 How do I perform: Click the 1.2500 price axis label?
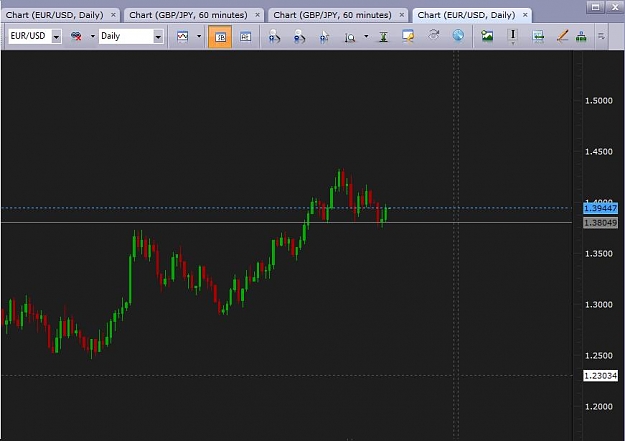(599, 356)
